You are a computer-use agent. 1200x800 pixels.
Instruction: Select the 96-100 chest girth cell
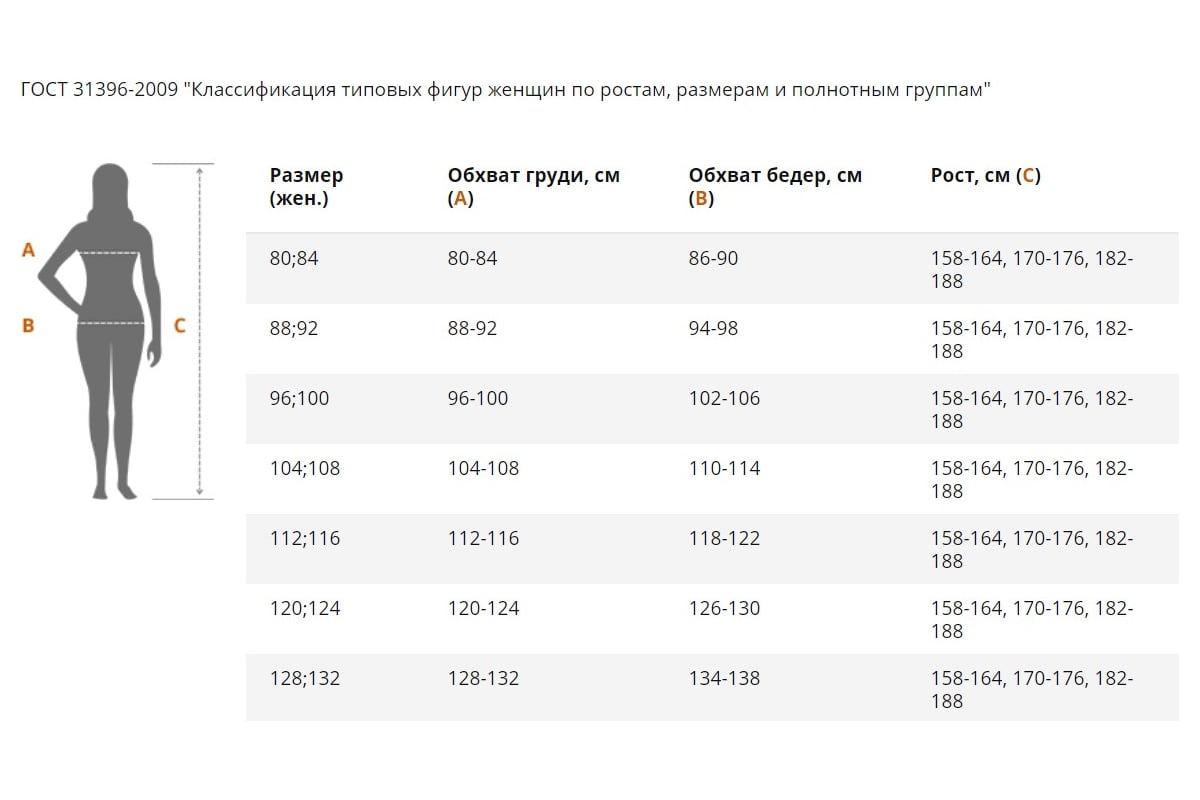pos(478,399)
